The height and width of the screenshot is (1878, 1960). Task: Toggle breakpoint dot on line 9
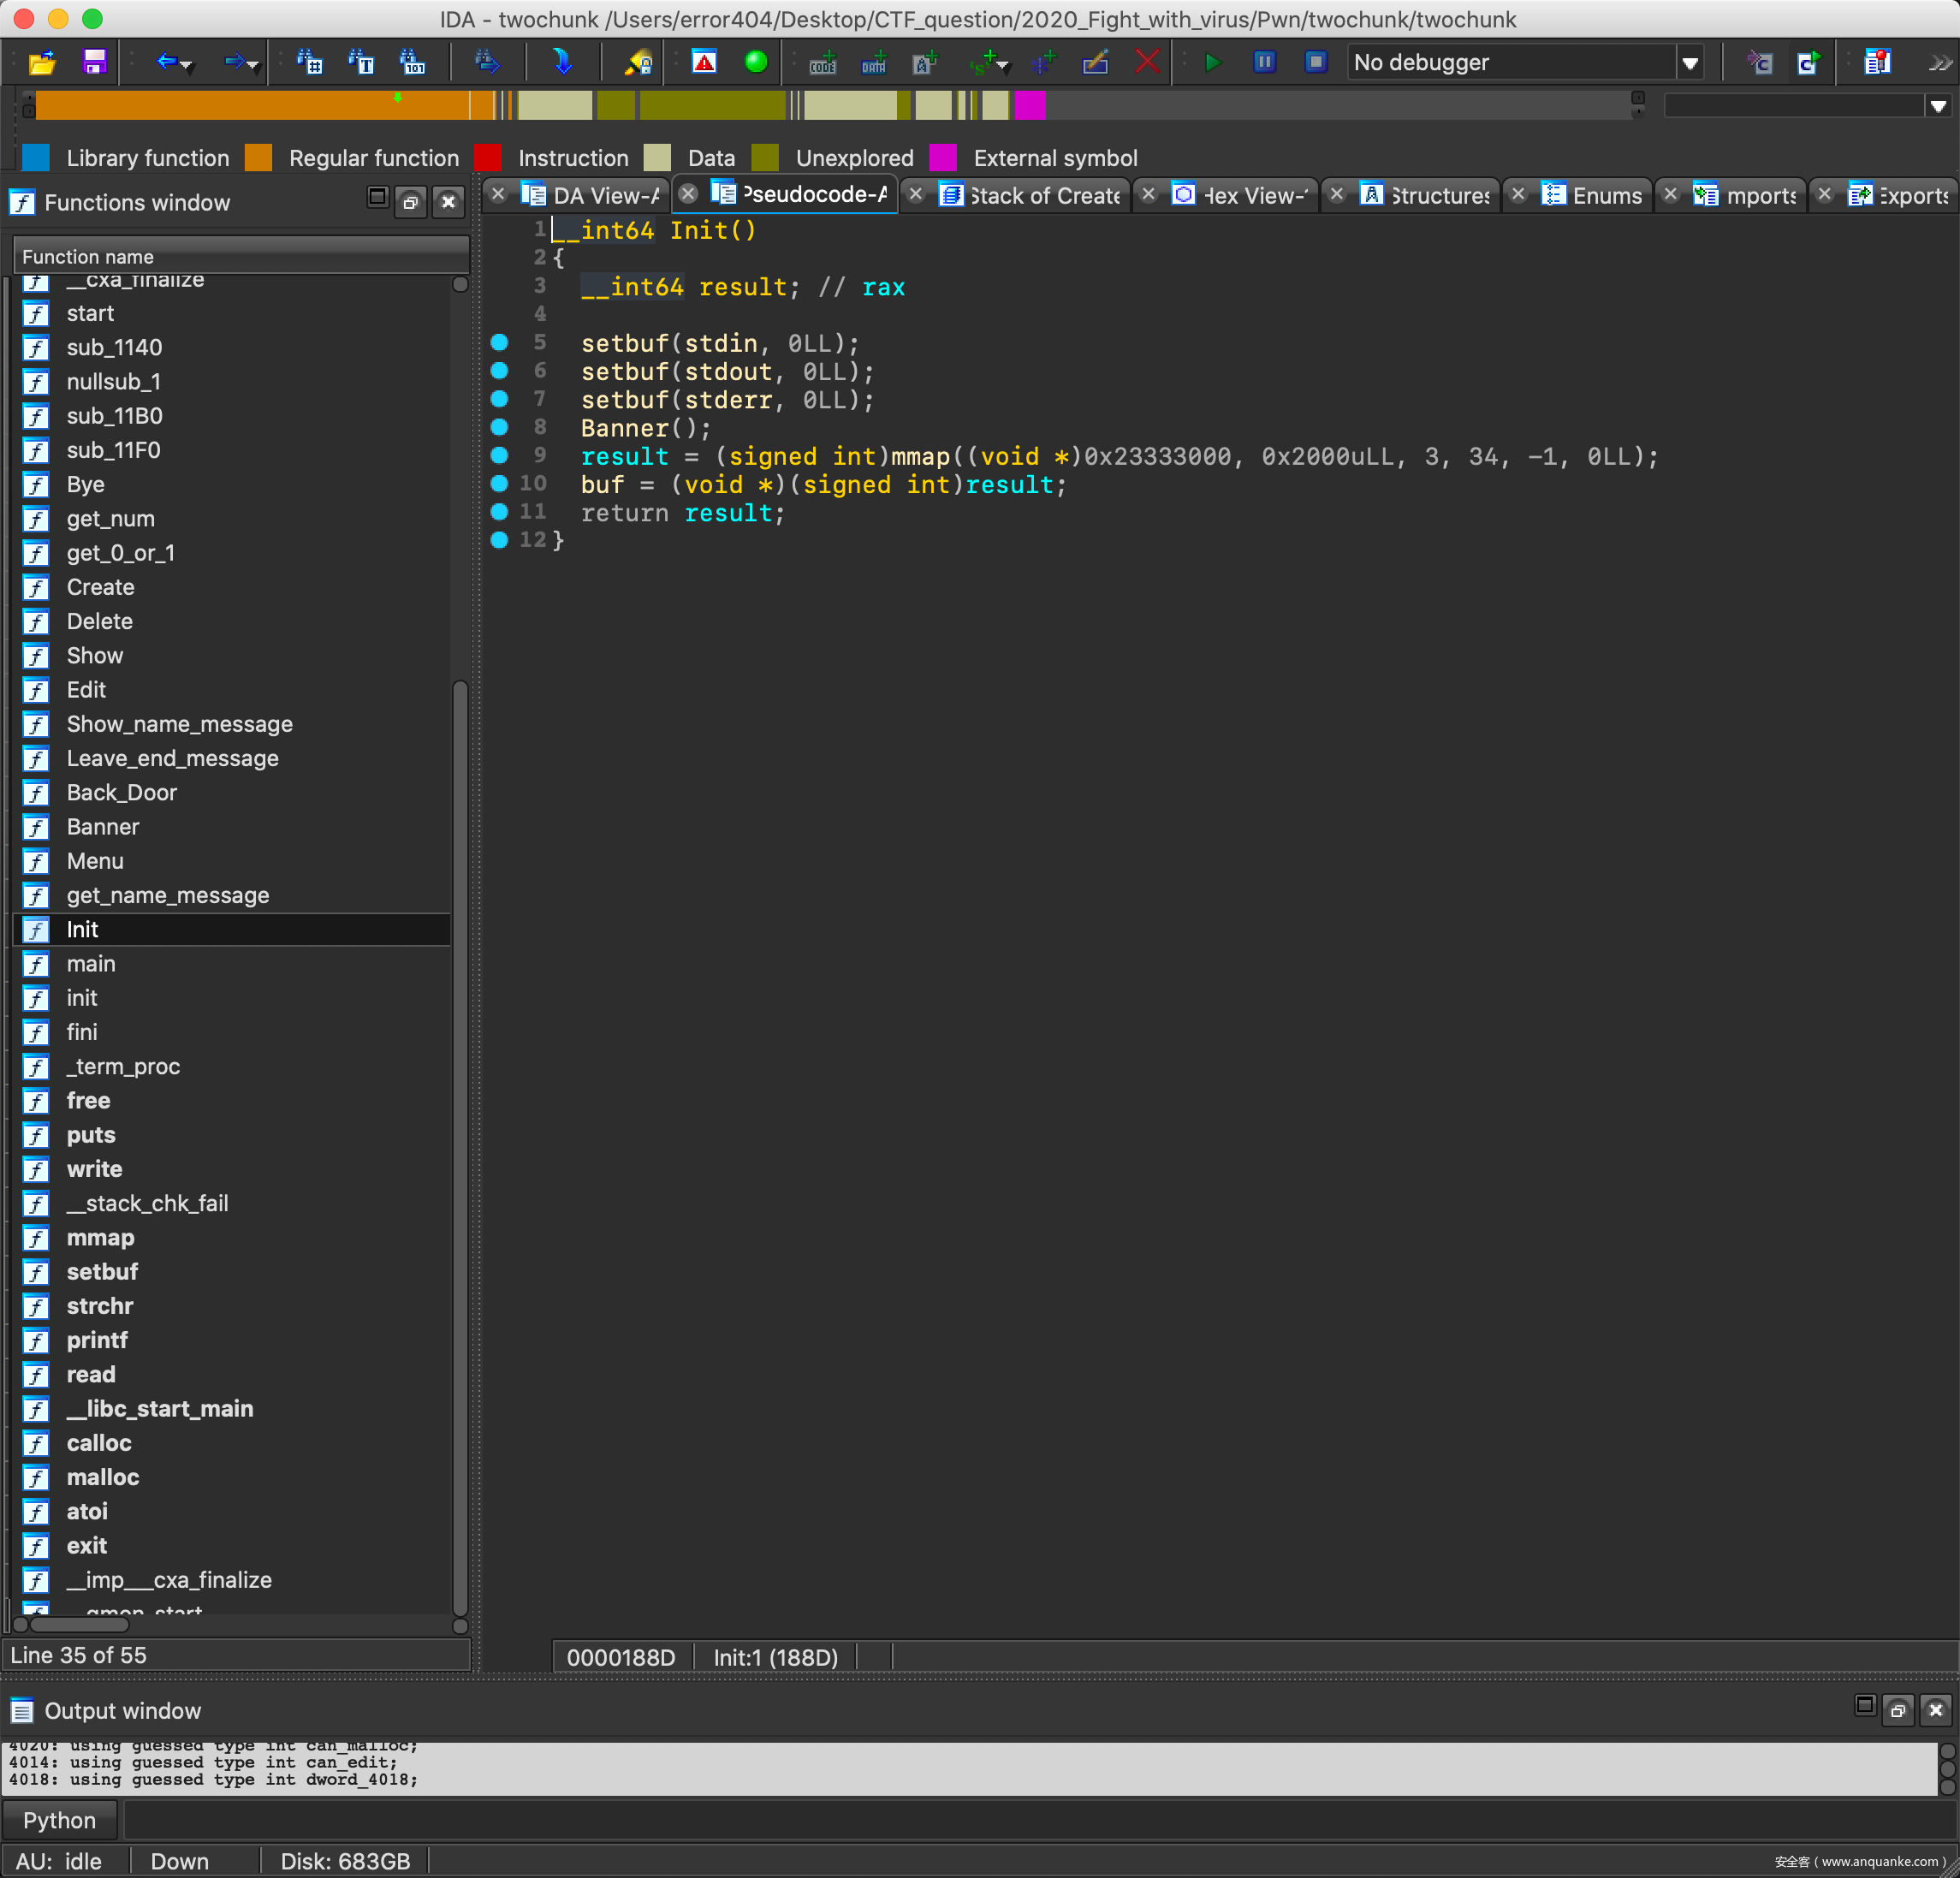(499, 456)
